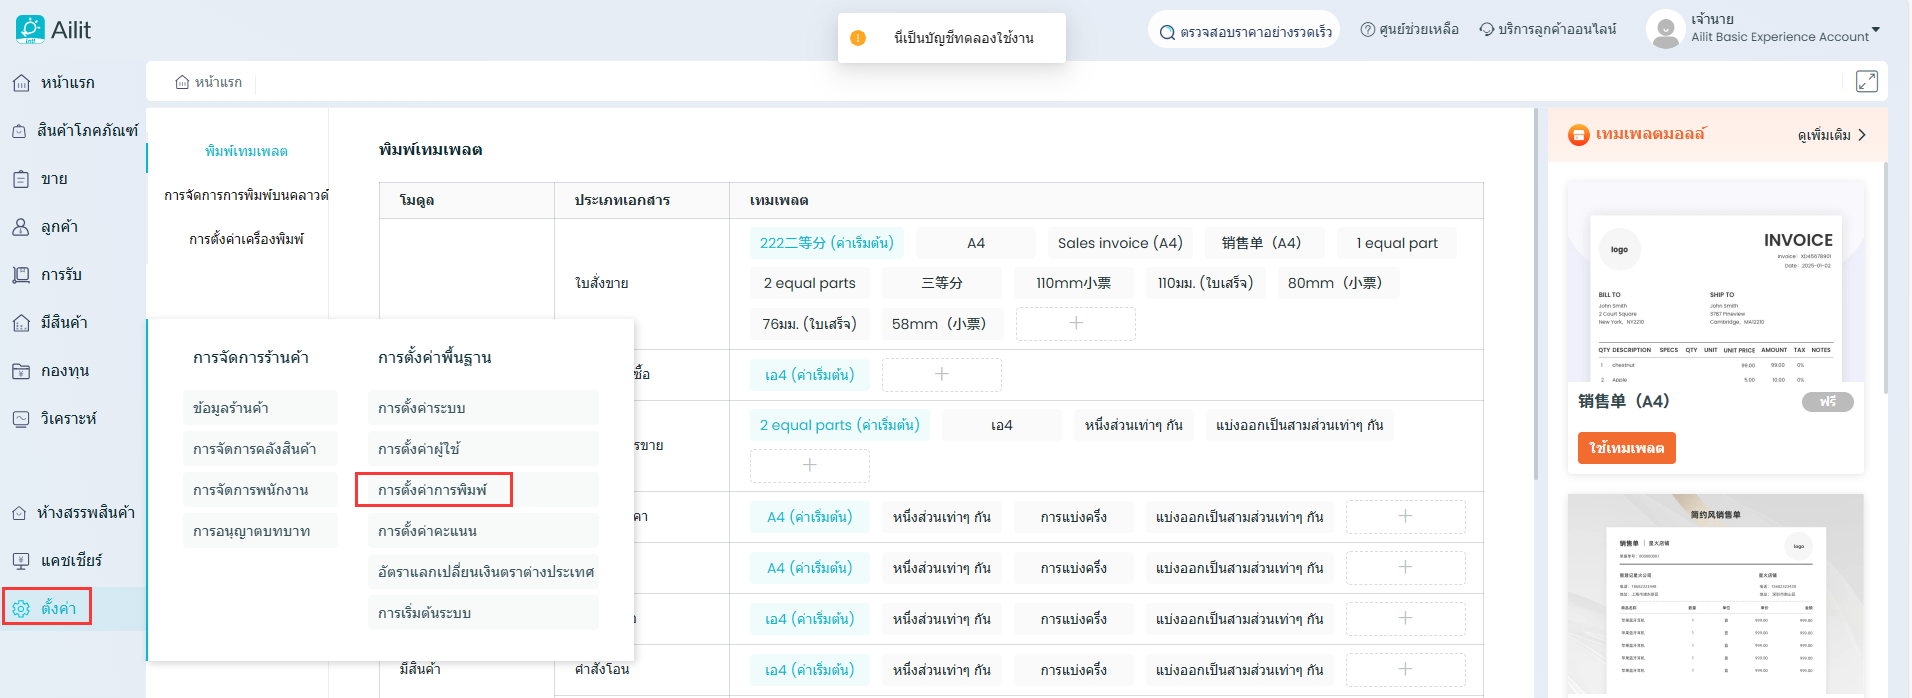Open the วิเคราะห์ analysis sidebar icon

pos(21,419)
